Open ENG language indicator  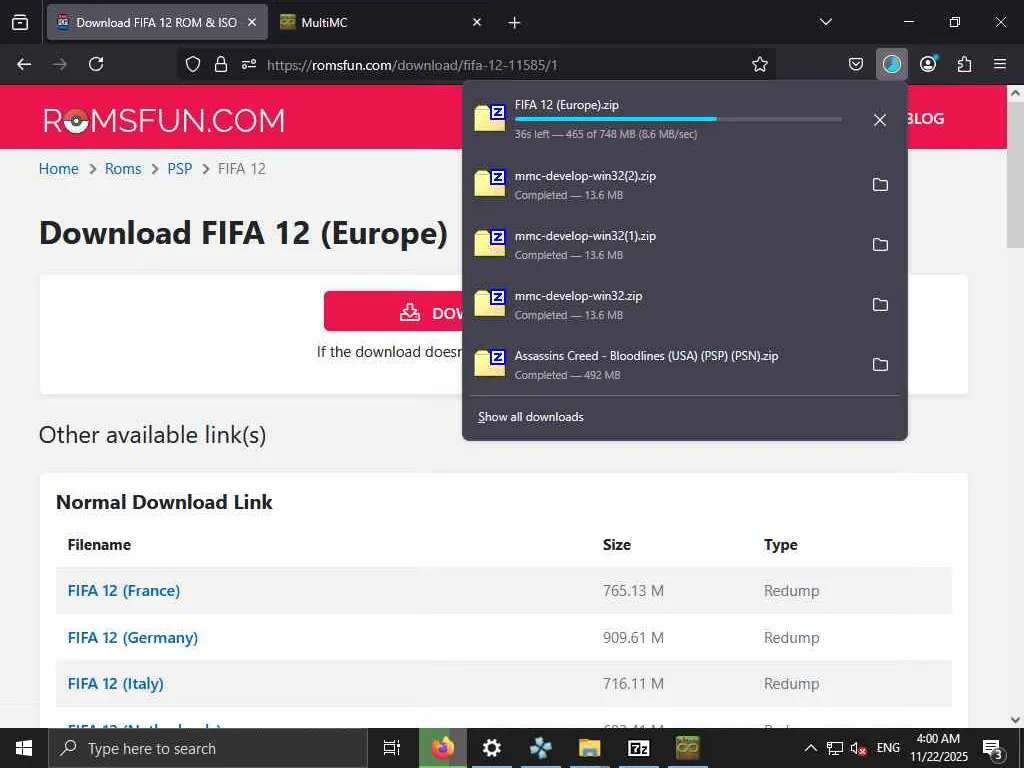tap(888, 748)
